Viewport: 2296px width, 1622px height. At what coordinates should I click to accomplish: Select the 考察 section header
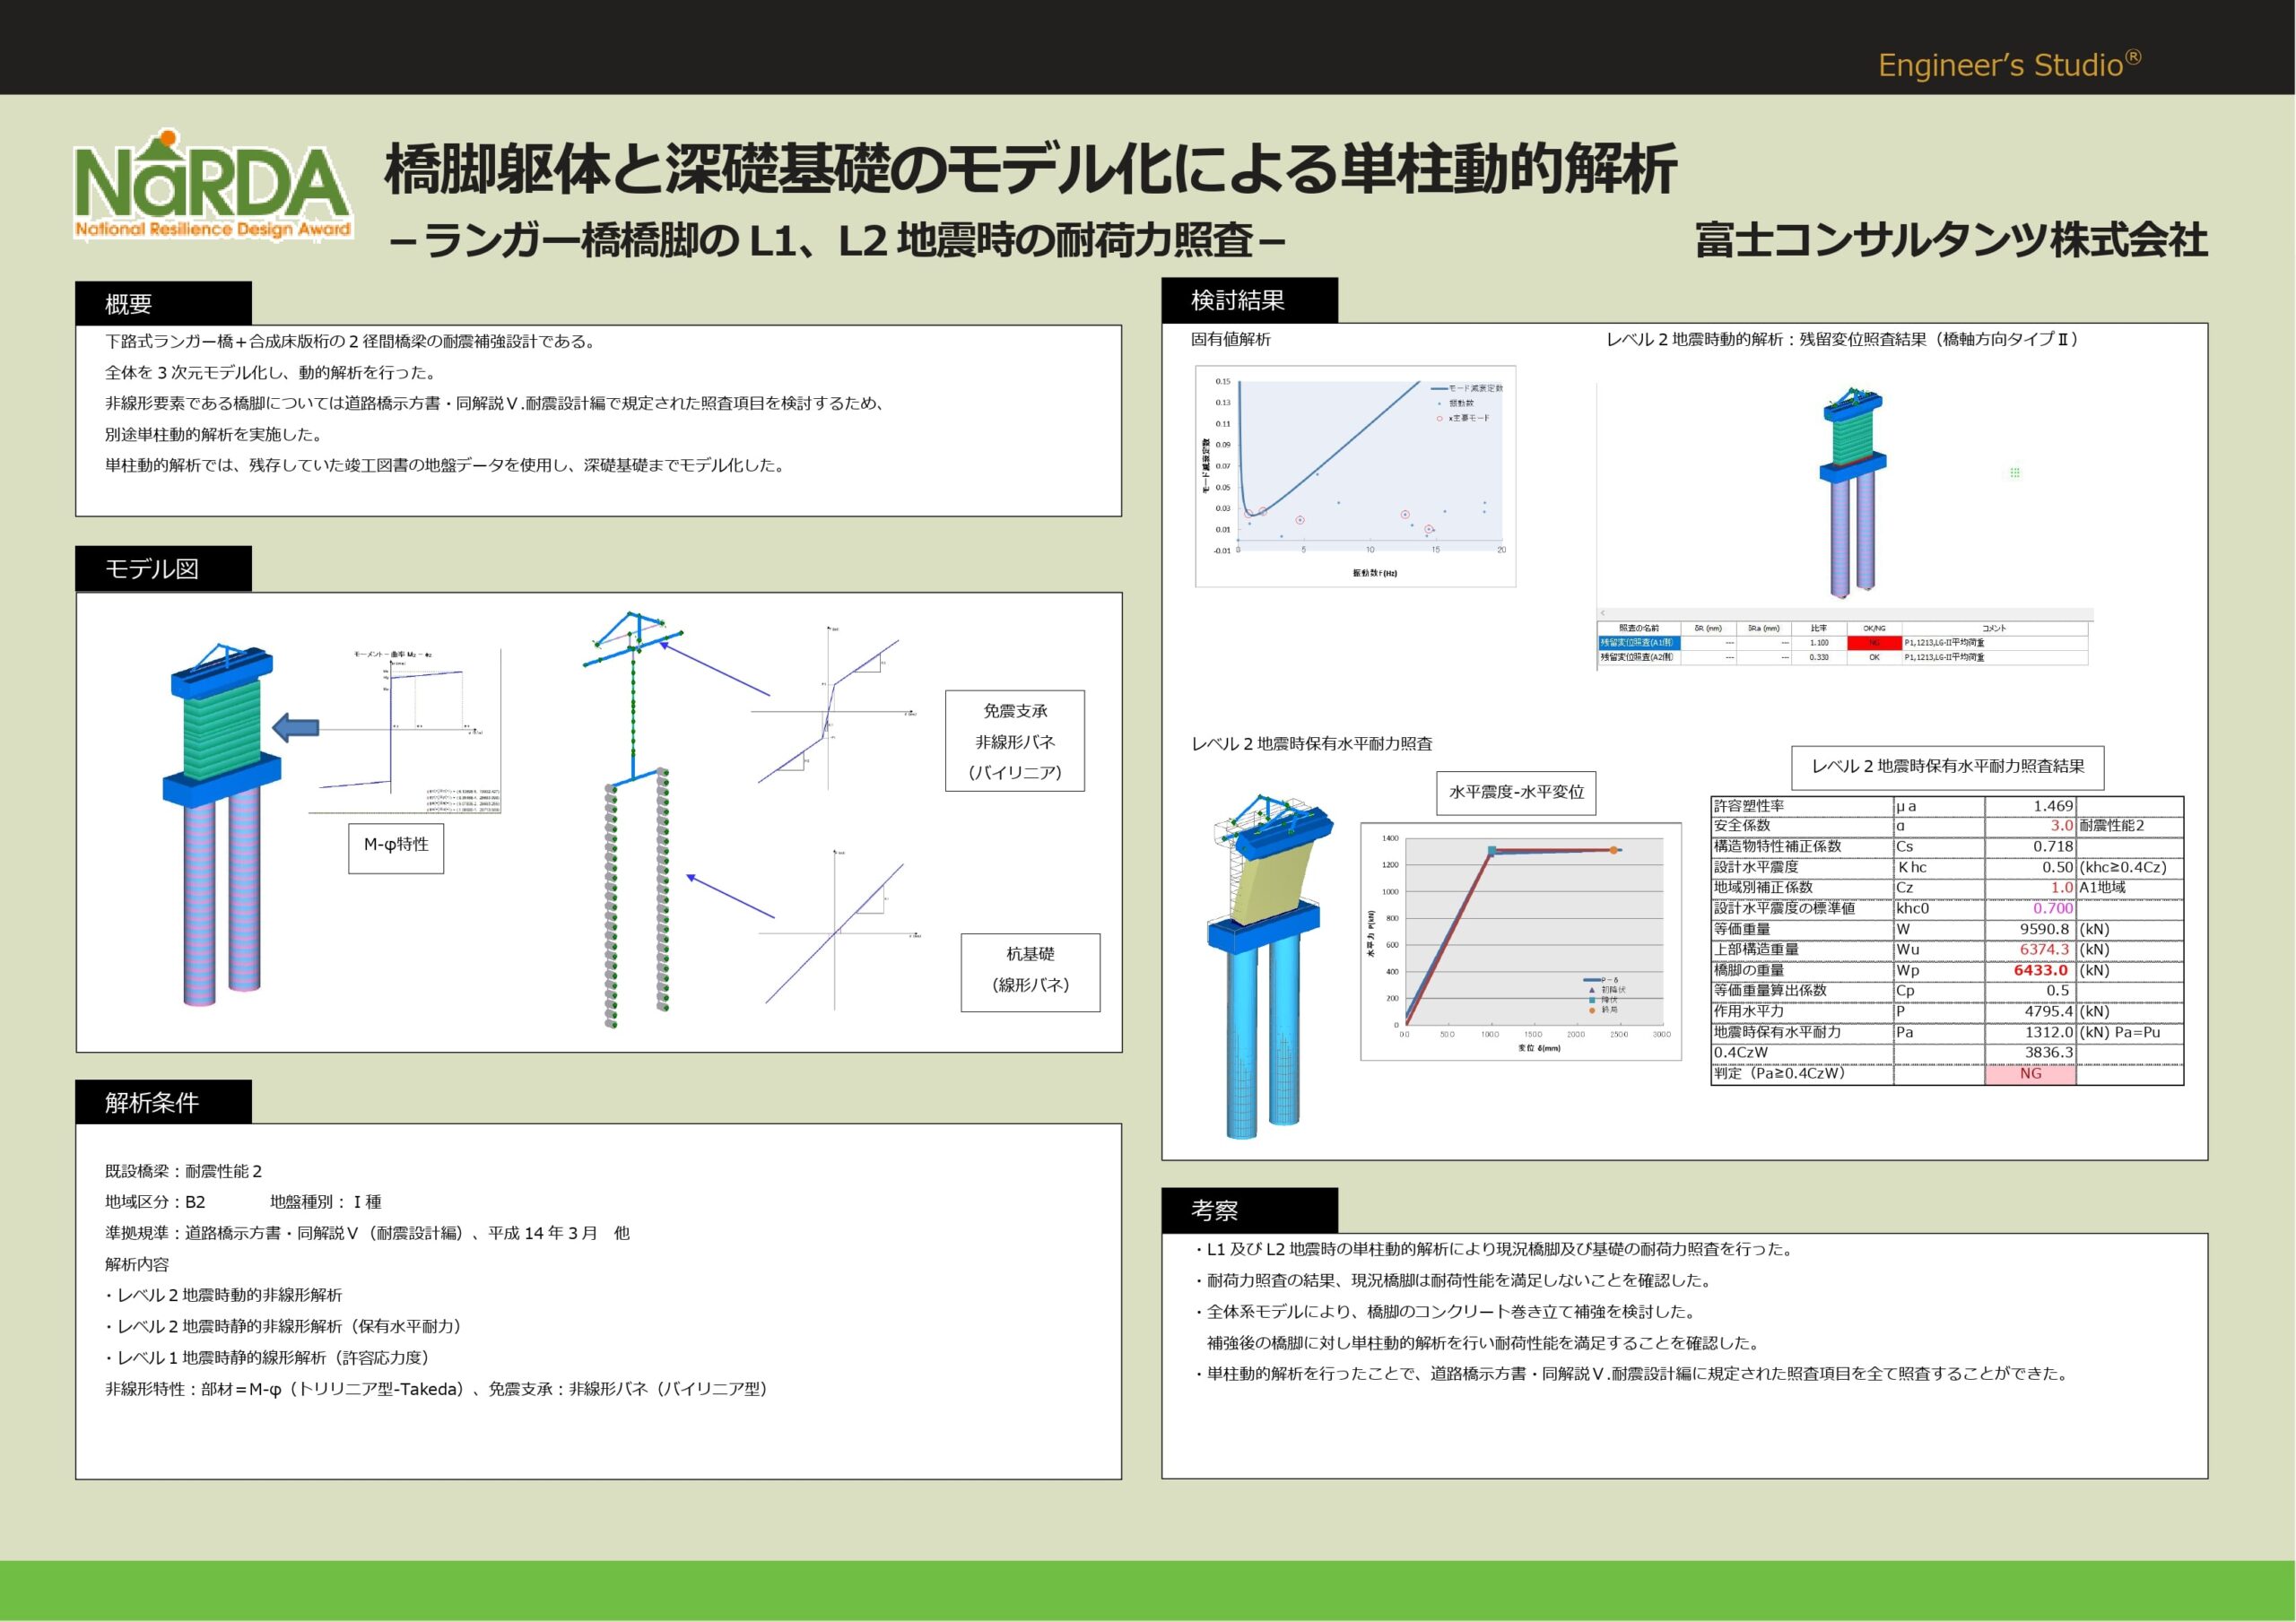click(x=1249, y=1210)
